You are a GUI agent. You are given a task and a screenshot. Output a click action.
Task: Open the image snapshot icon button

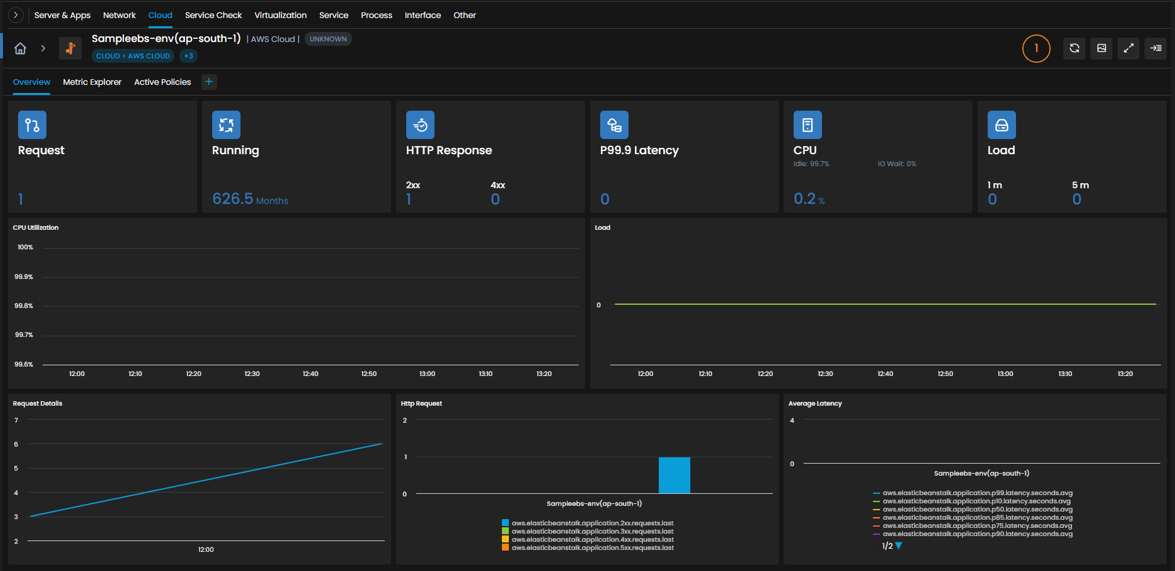pyautogui.click(x=1102, y=48)
